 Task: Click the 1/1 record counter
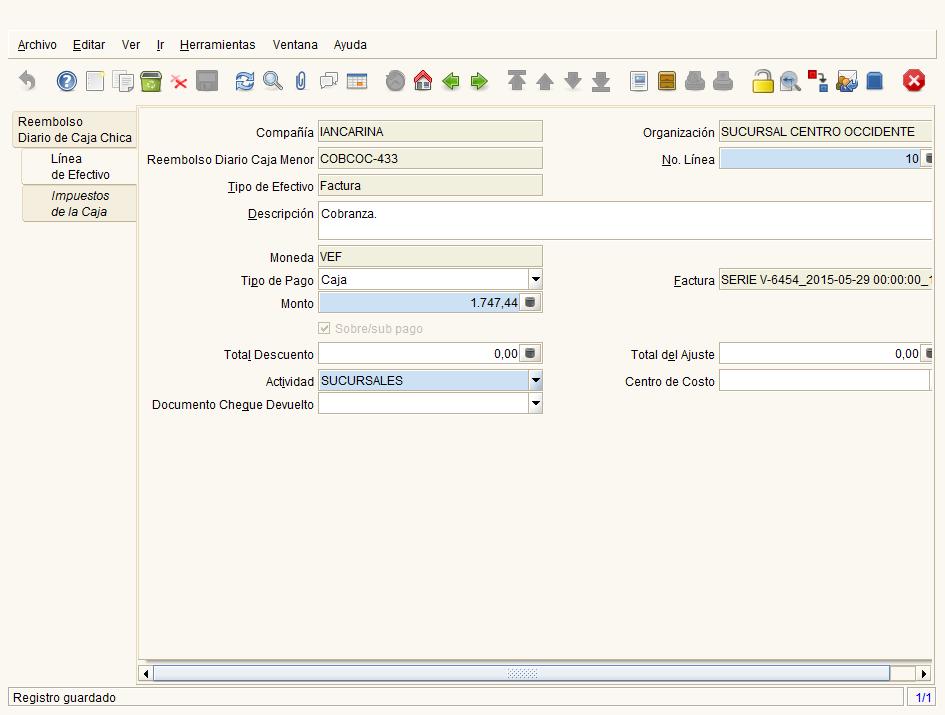pos(923,698)
